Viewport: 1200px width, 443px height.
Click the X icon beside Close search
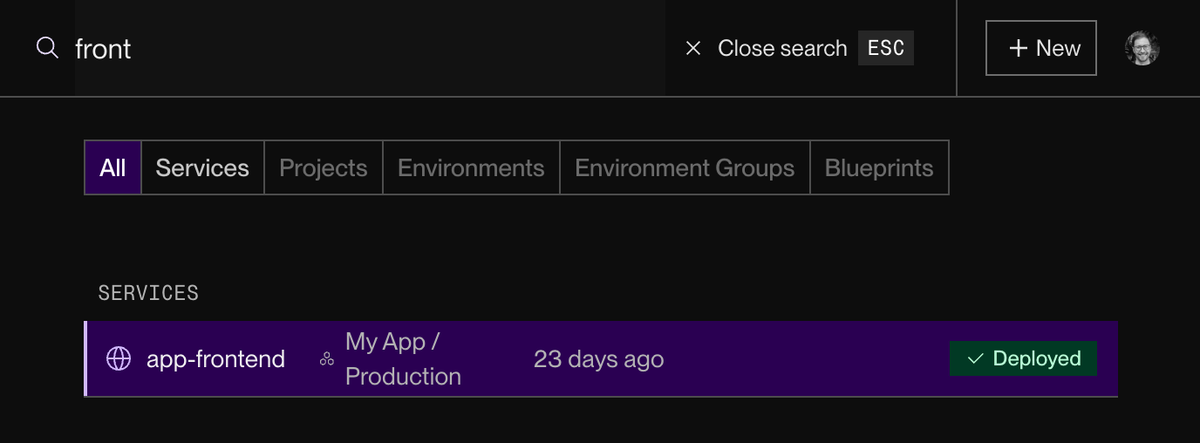click(x=693, y=48)
